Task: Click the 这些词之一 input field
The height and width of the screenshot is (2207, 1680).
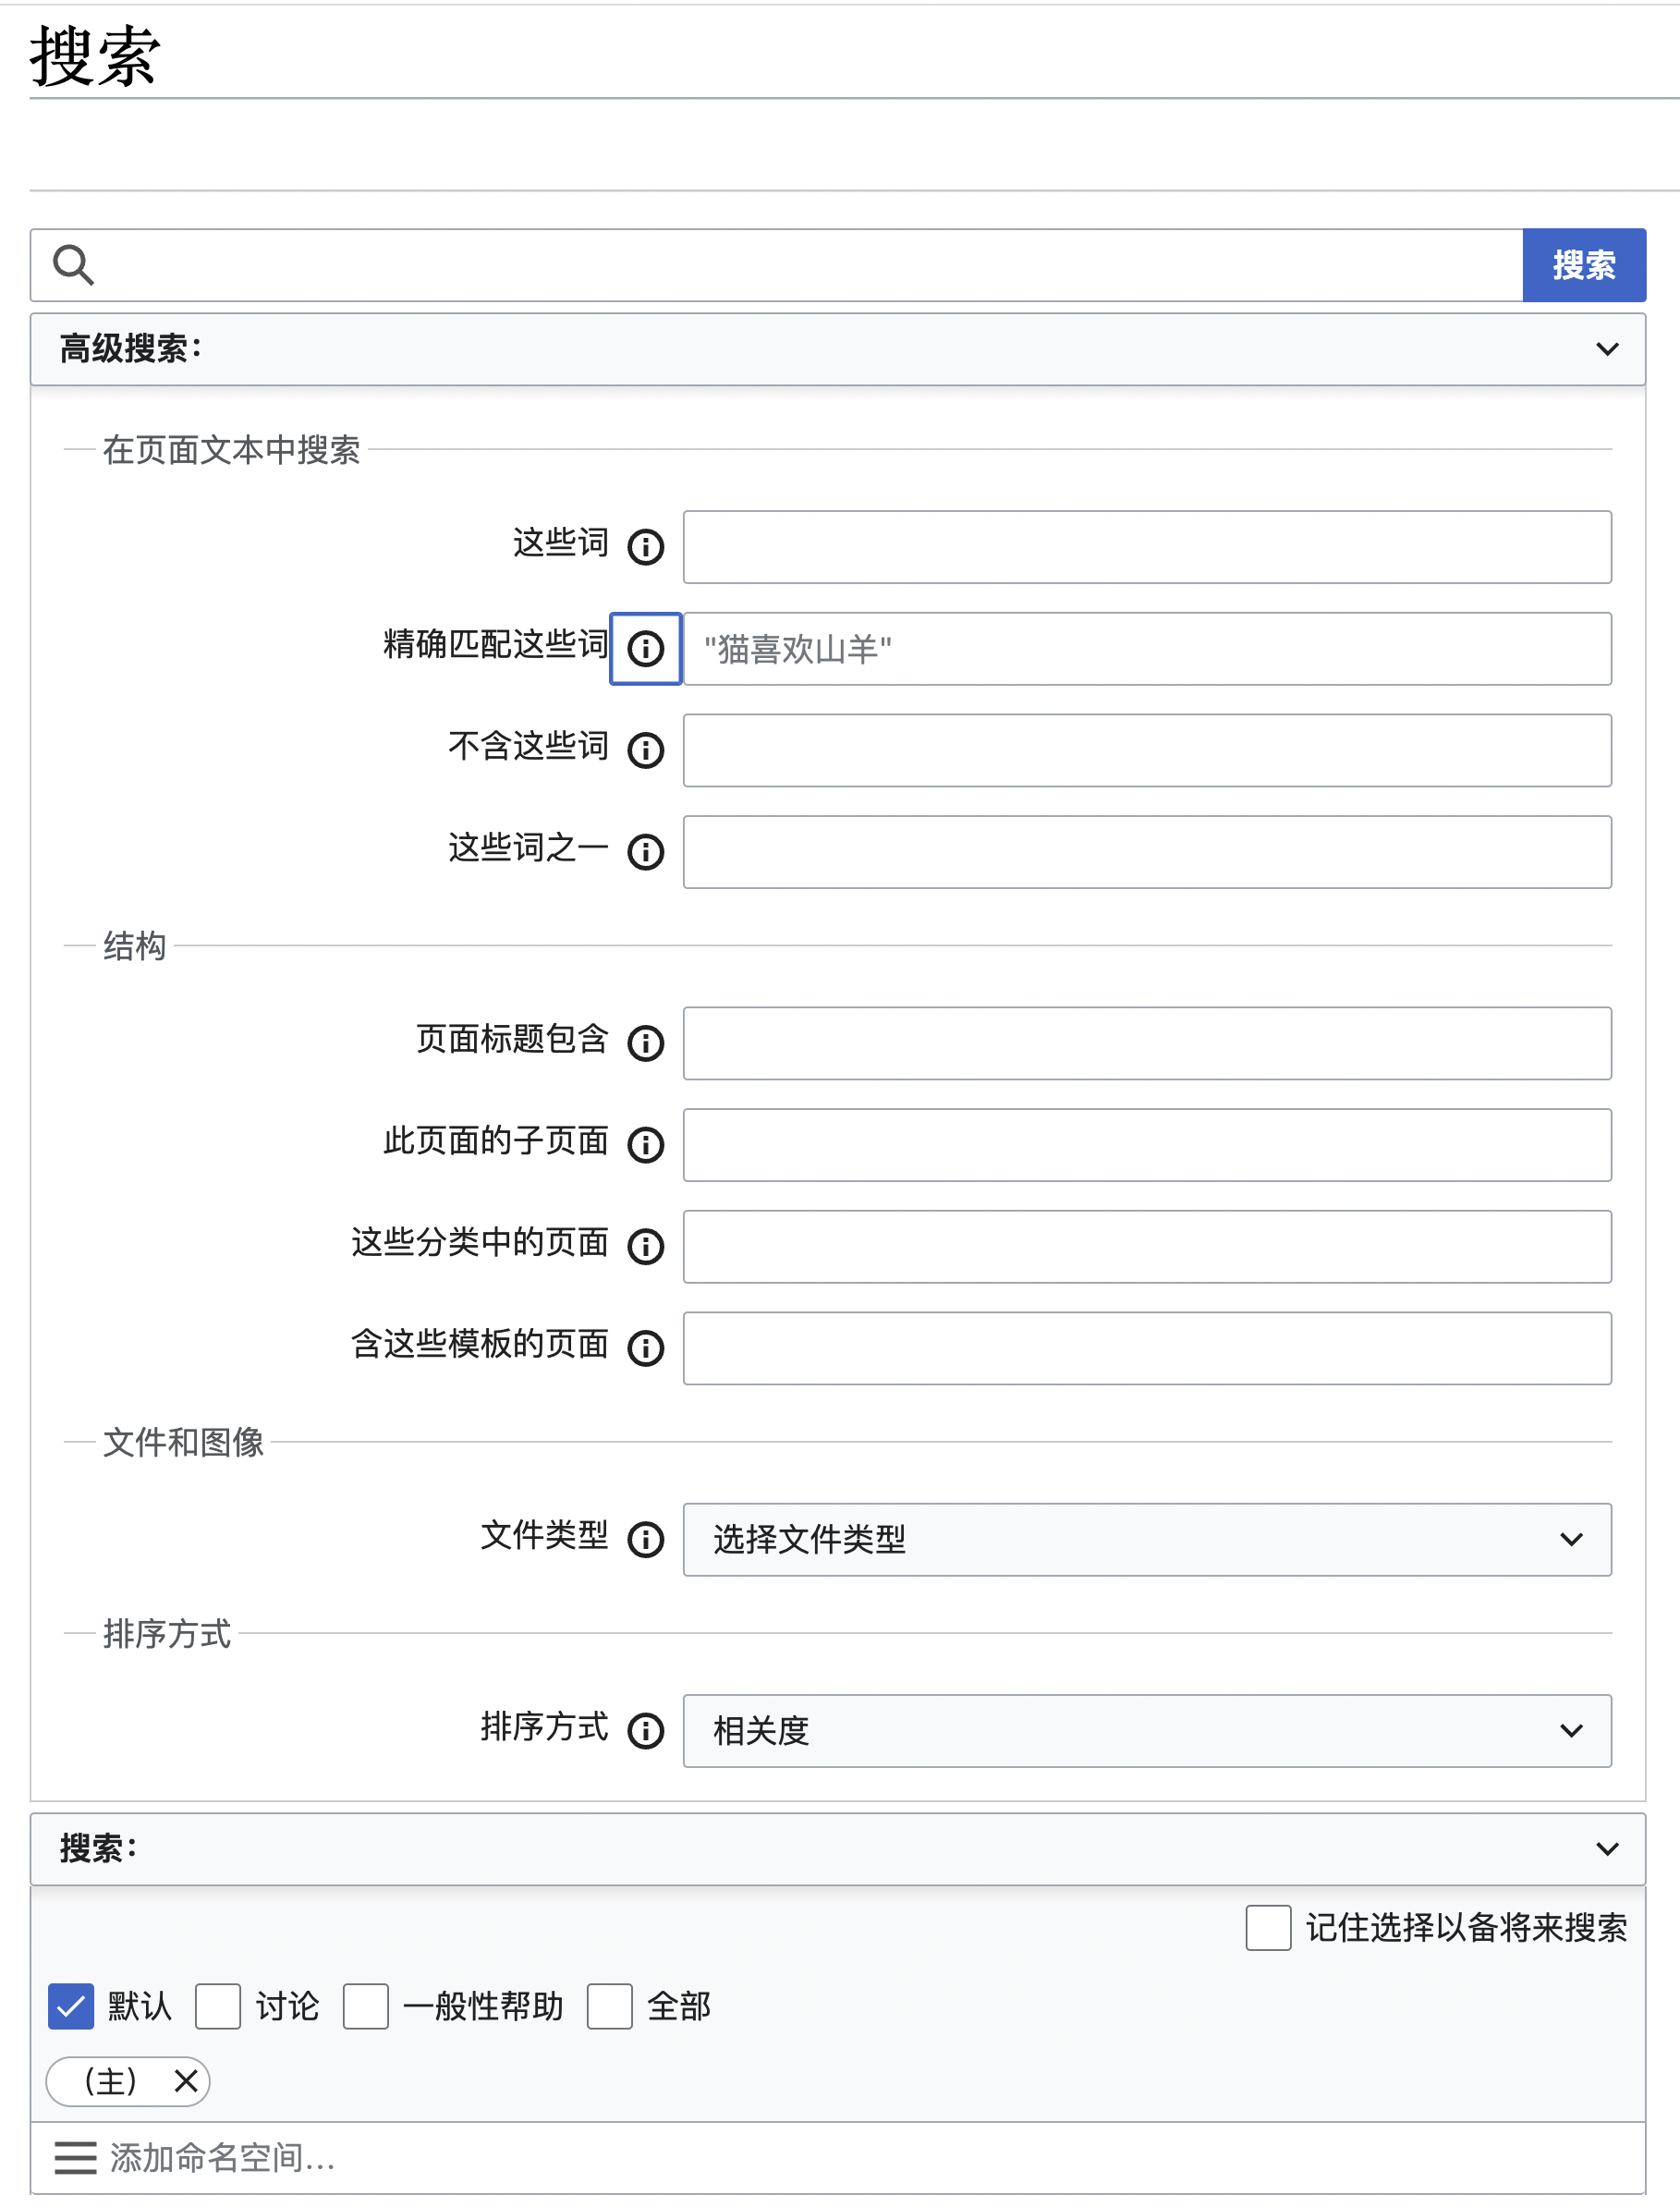Action: (1147, 852)
